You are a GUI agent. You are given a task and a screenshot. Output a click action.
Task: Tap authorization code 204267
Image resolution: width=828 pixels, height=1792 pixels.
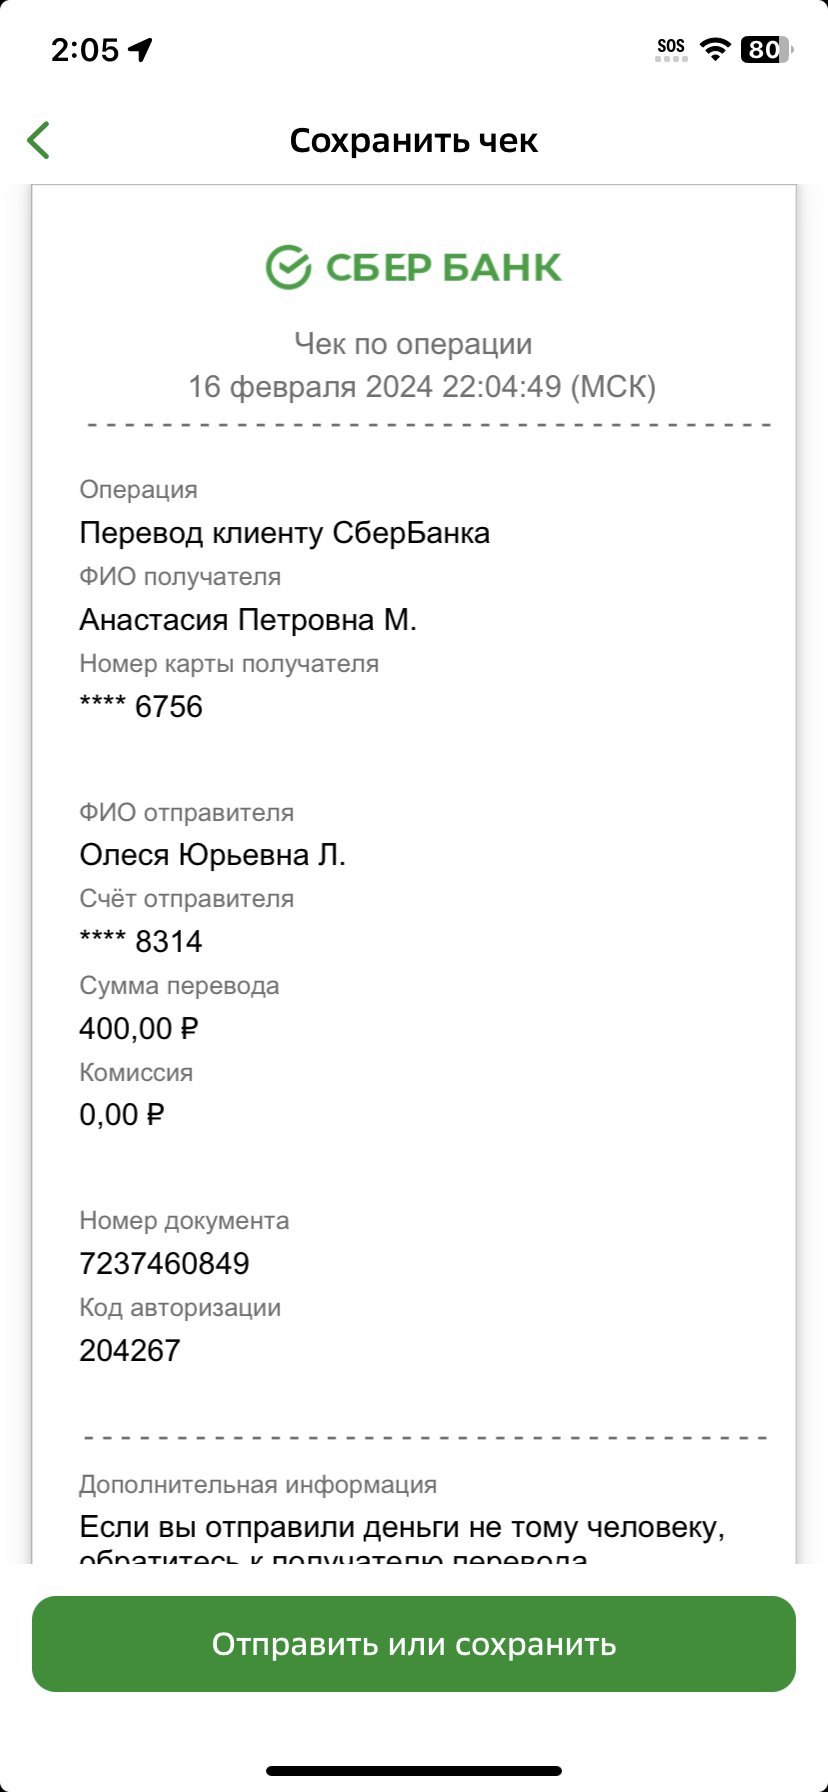pyautogui.click(x=130, y=1350)
